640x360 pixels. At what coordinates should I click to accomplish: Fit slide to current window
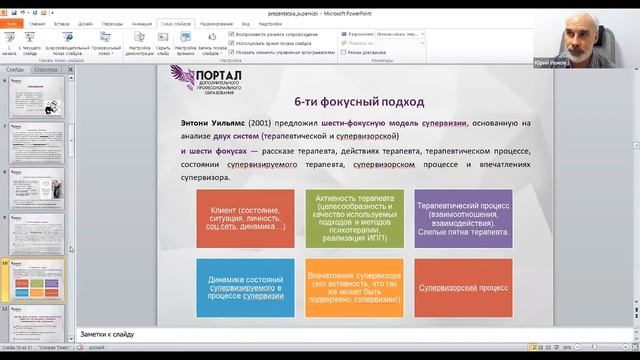coord(635,347)
